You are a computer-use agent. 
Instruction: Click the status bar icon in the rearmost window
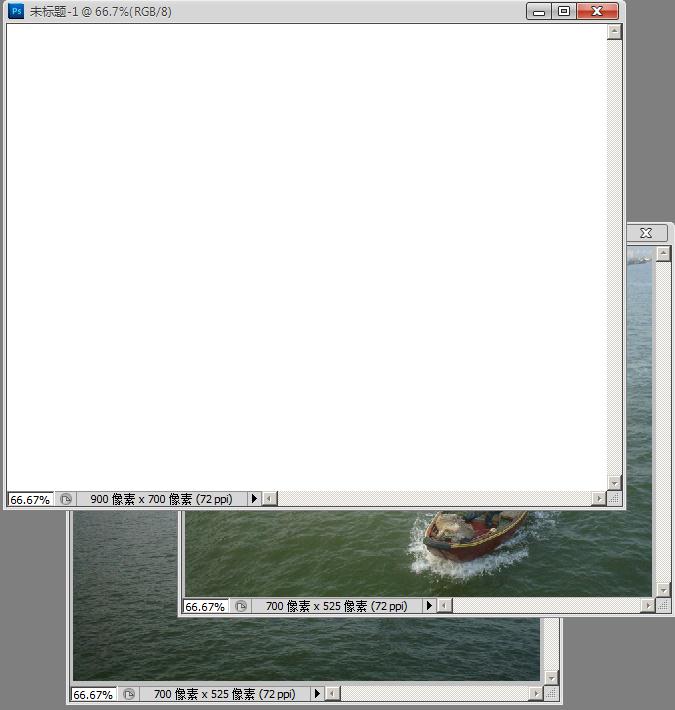point(129,694)
